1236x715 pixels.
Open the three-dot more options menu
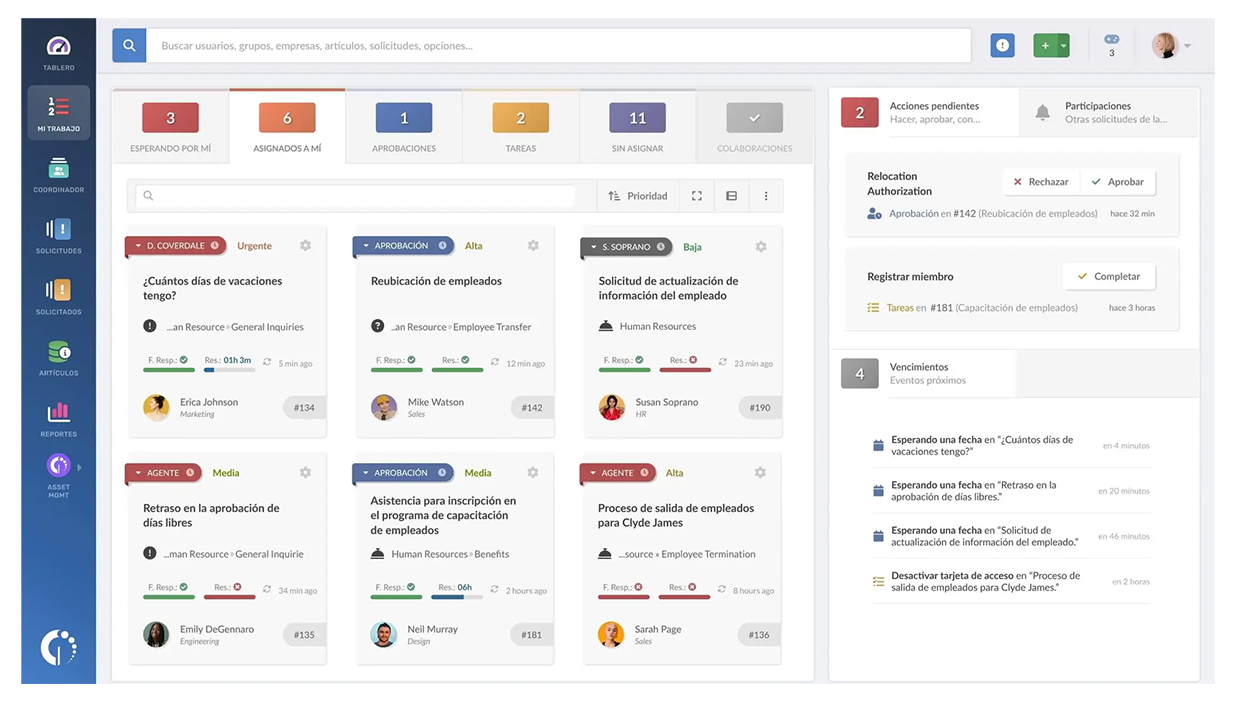pos(766,196)
